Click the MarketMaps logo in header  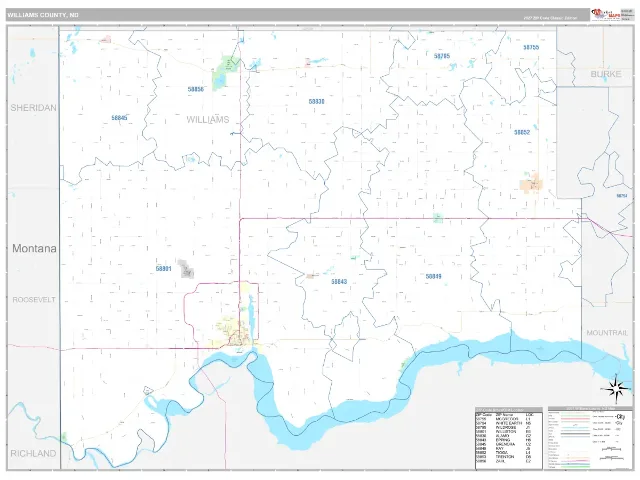click(x=605, y=14)
